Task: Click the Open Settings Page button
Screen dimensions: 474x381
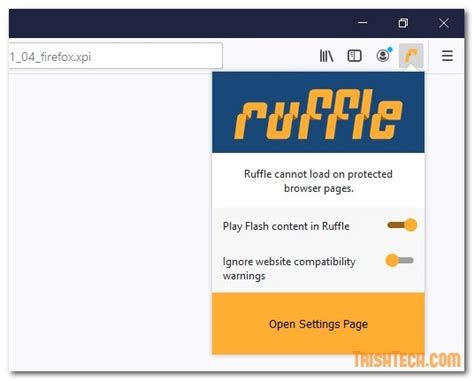Action: click(318, 323)
